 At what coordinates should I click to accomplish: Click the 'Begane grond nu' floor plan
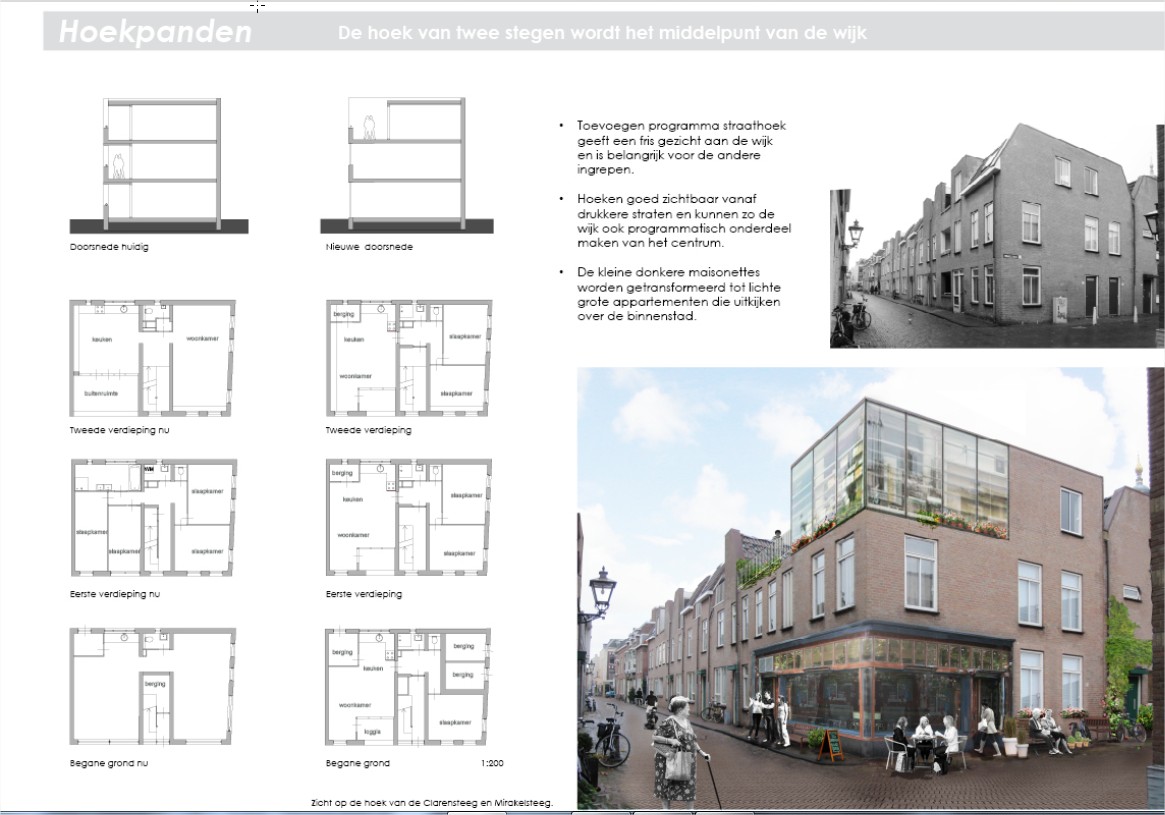pyautogui.click(x=153, y=686)
